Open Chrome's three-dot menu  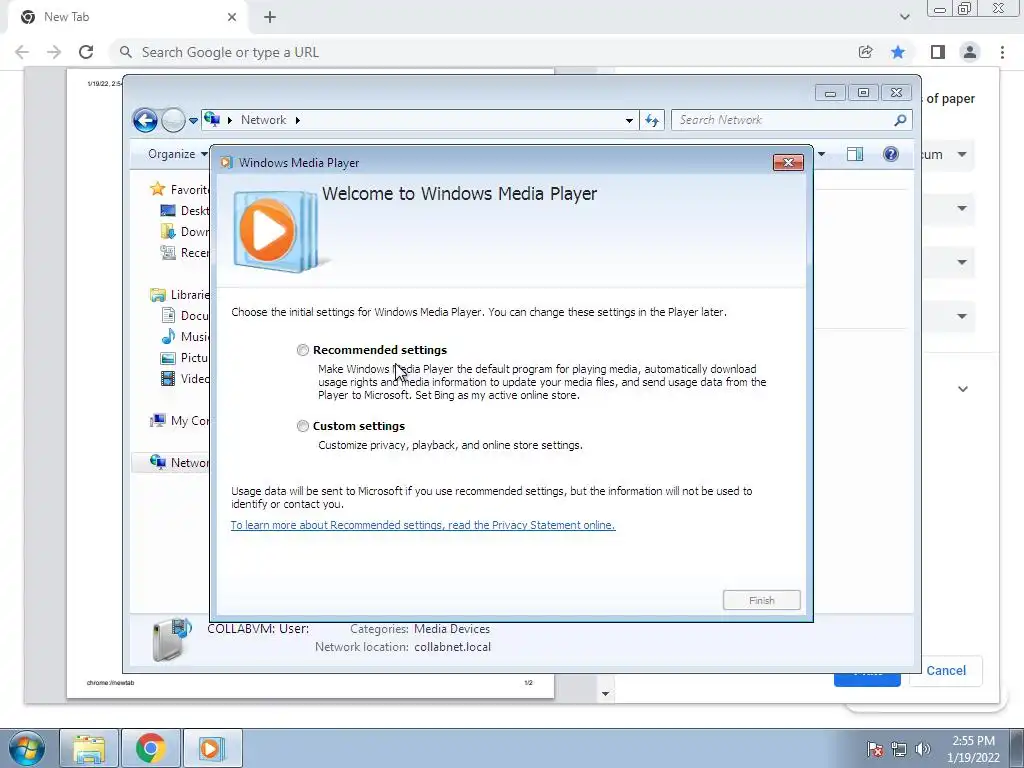(1002, 52)
